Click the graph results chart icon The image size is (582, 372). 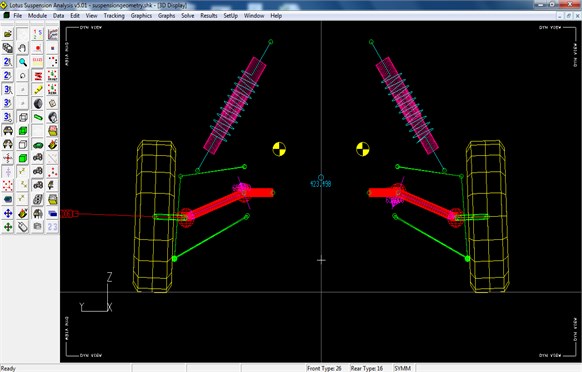click(52, 34)
